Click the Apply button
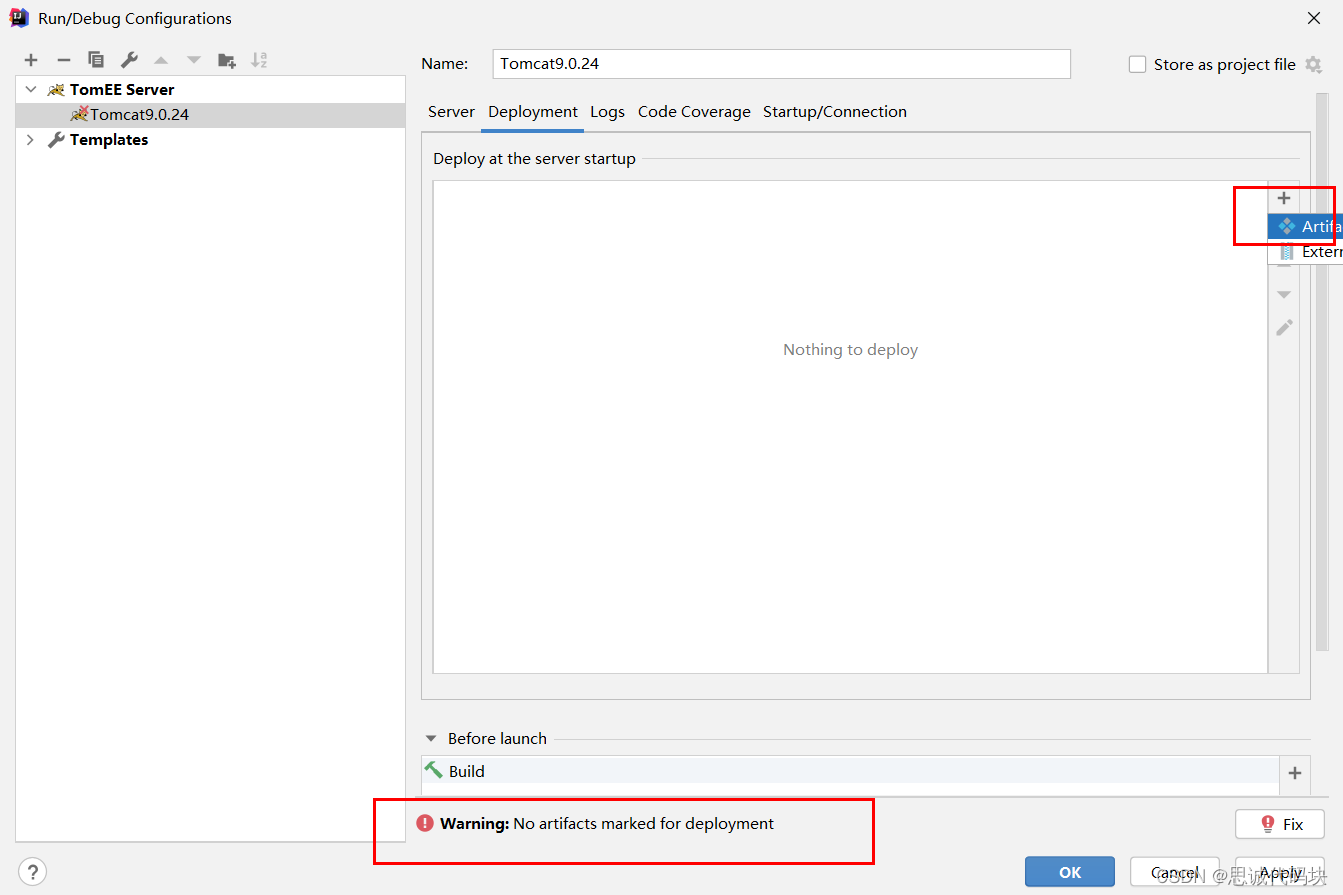The height and width of the screenshot is (895, 1343). click(x=1280, y=872)
